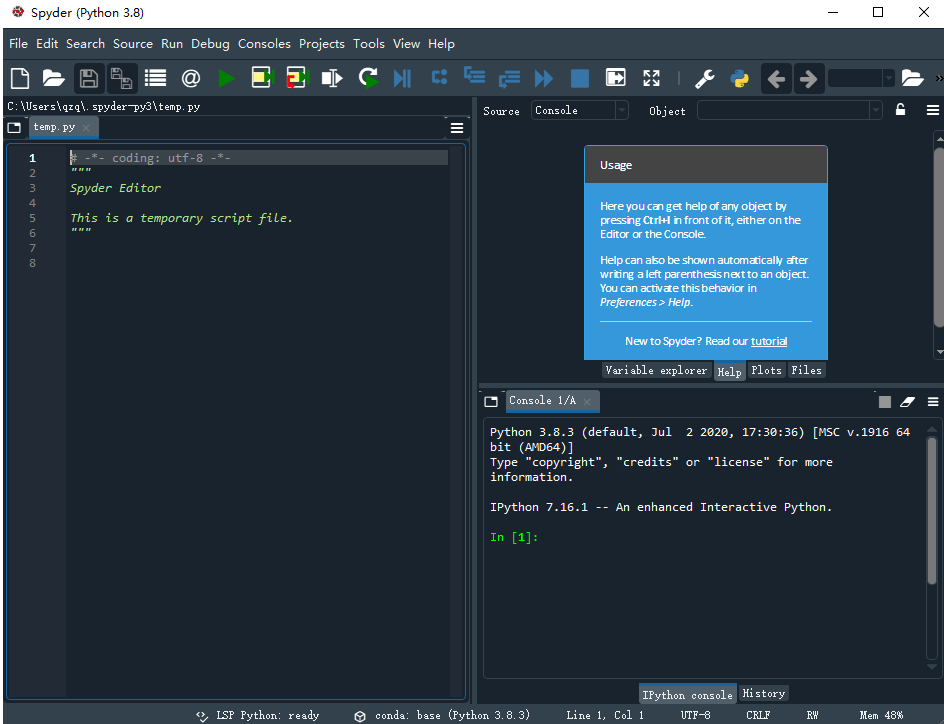Continue debug execution double-arrow icon

coord(544,78)
